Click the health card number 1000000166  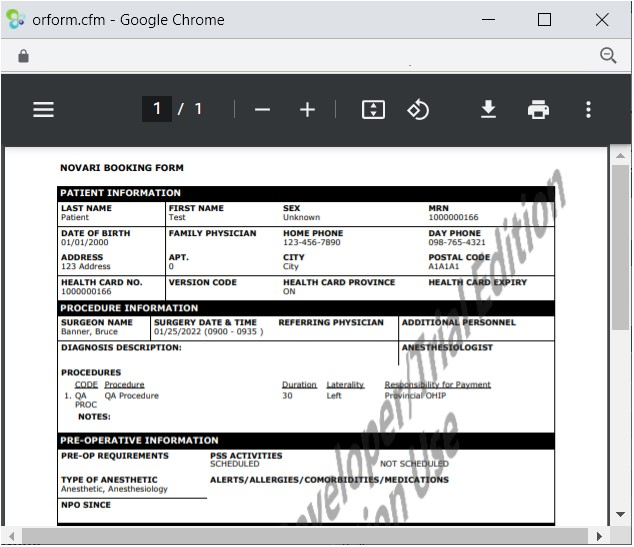coord(86,292)
